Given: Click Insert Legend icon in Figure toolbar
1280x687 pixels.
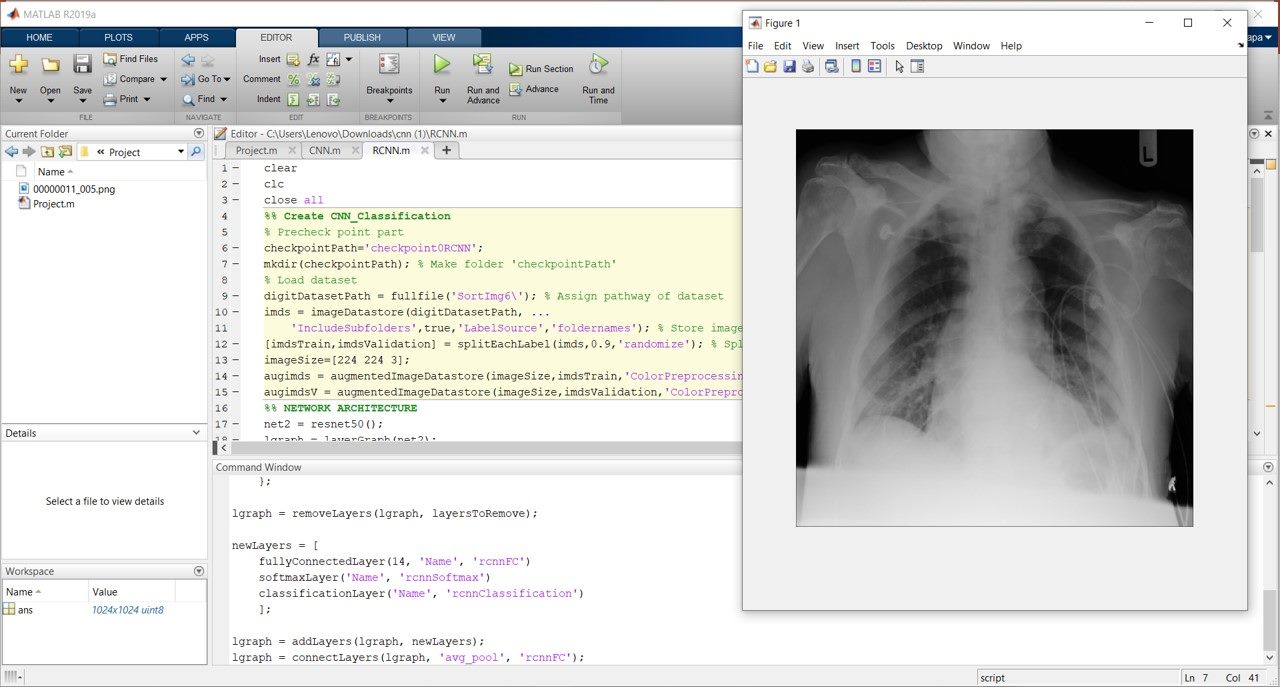Looking at the screenshot, I should [x=875, y=66].
